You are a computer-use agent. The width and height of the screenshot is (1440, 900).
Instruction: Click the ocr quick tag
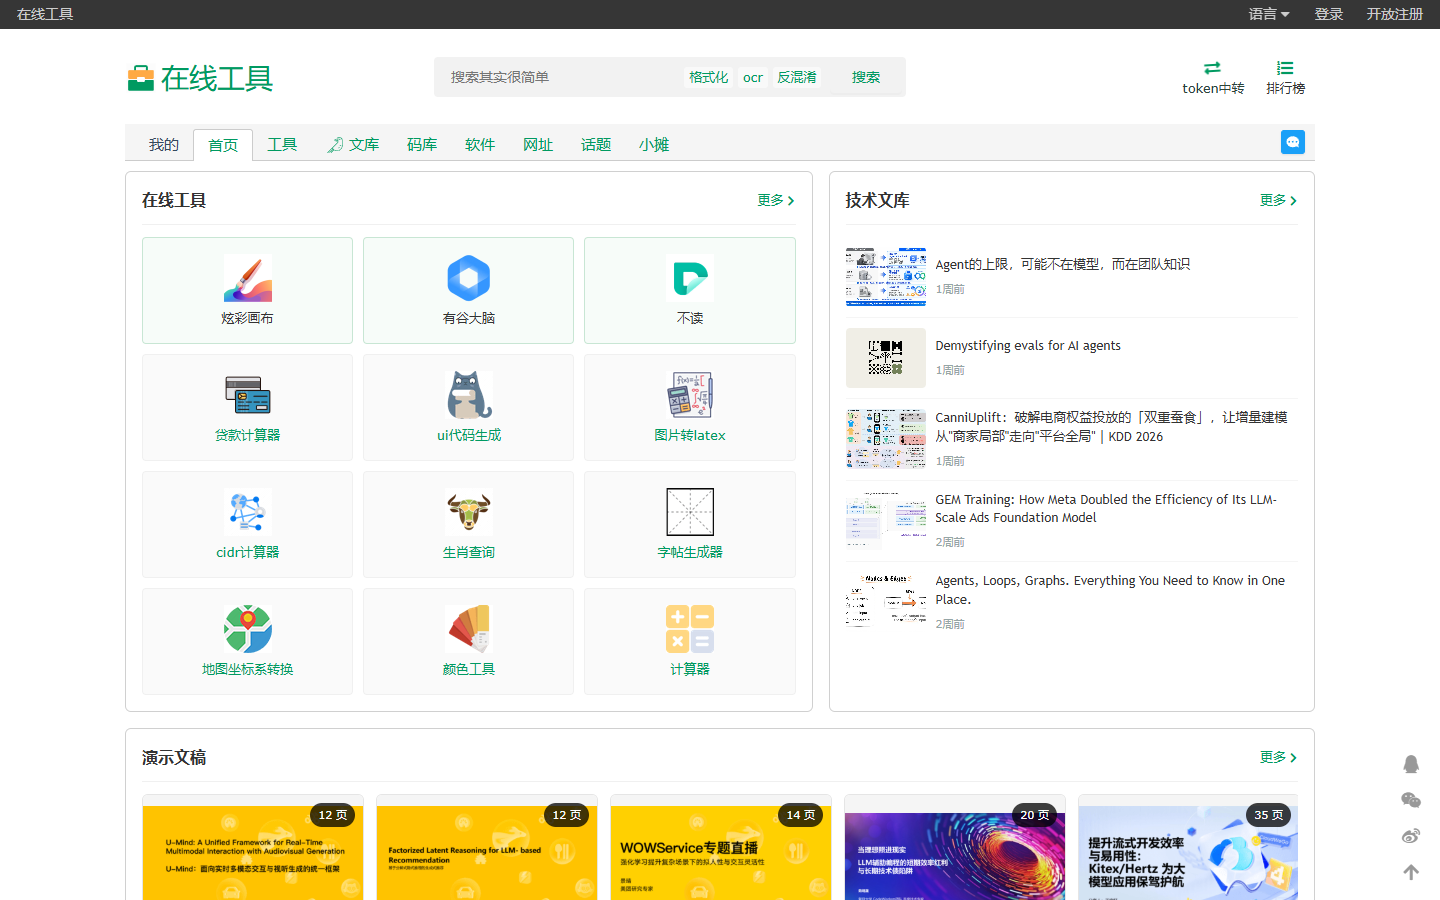[x=753, y=77]
